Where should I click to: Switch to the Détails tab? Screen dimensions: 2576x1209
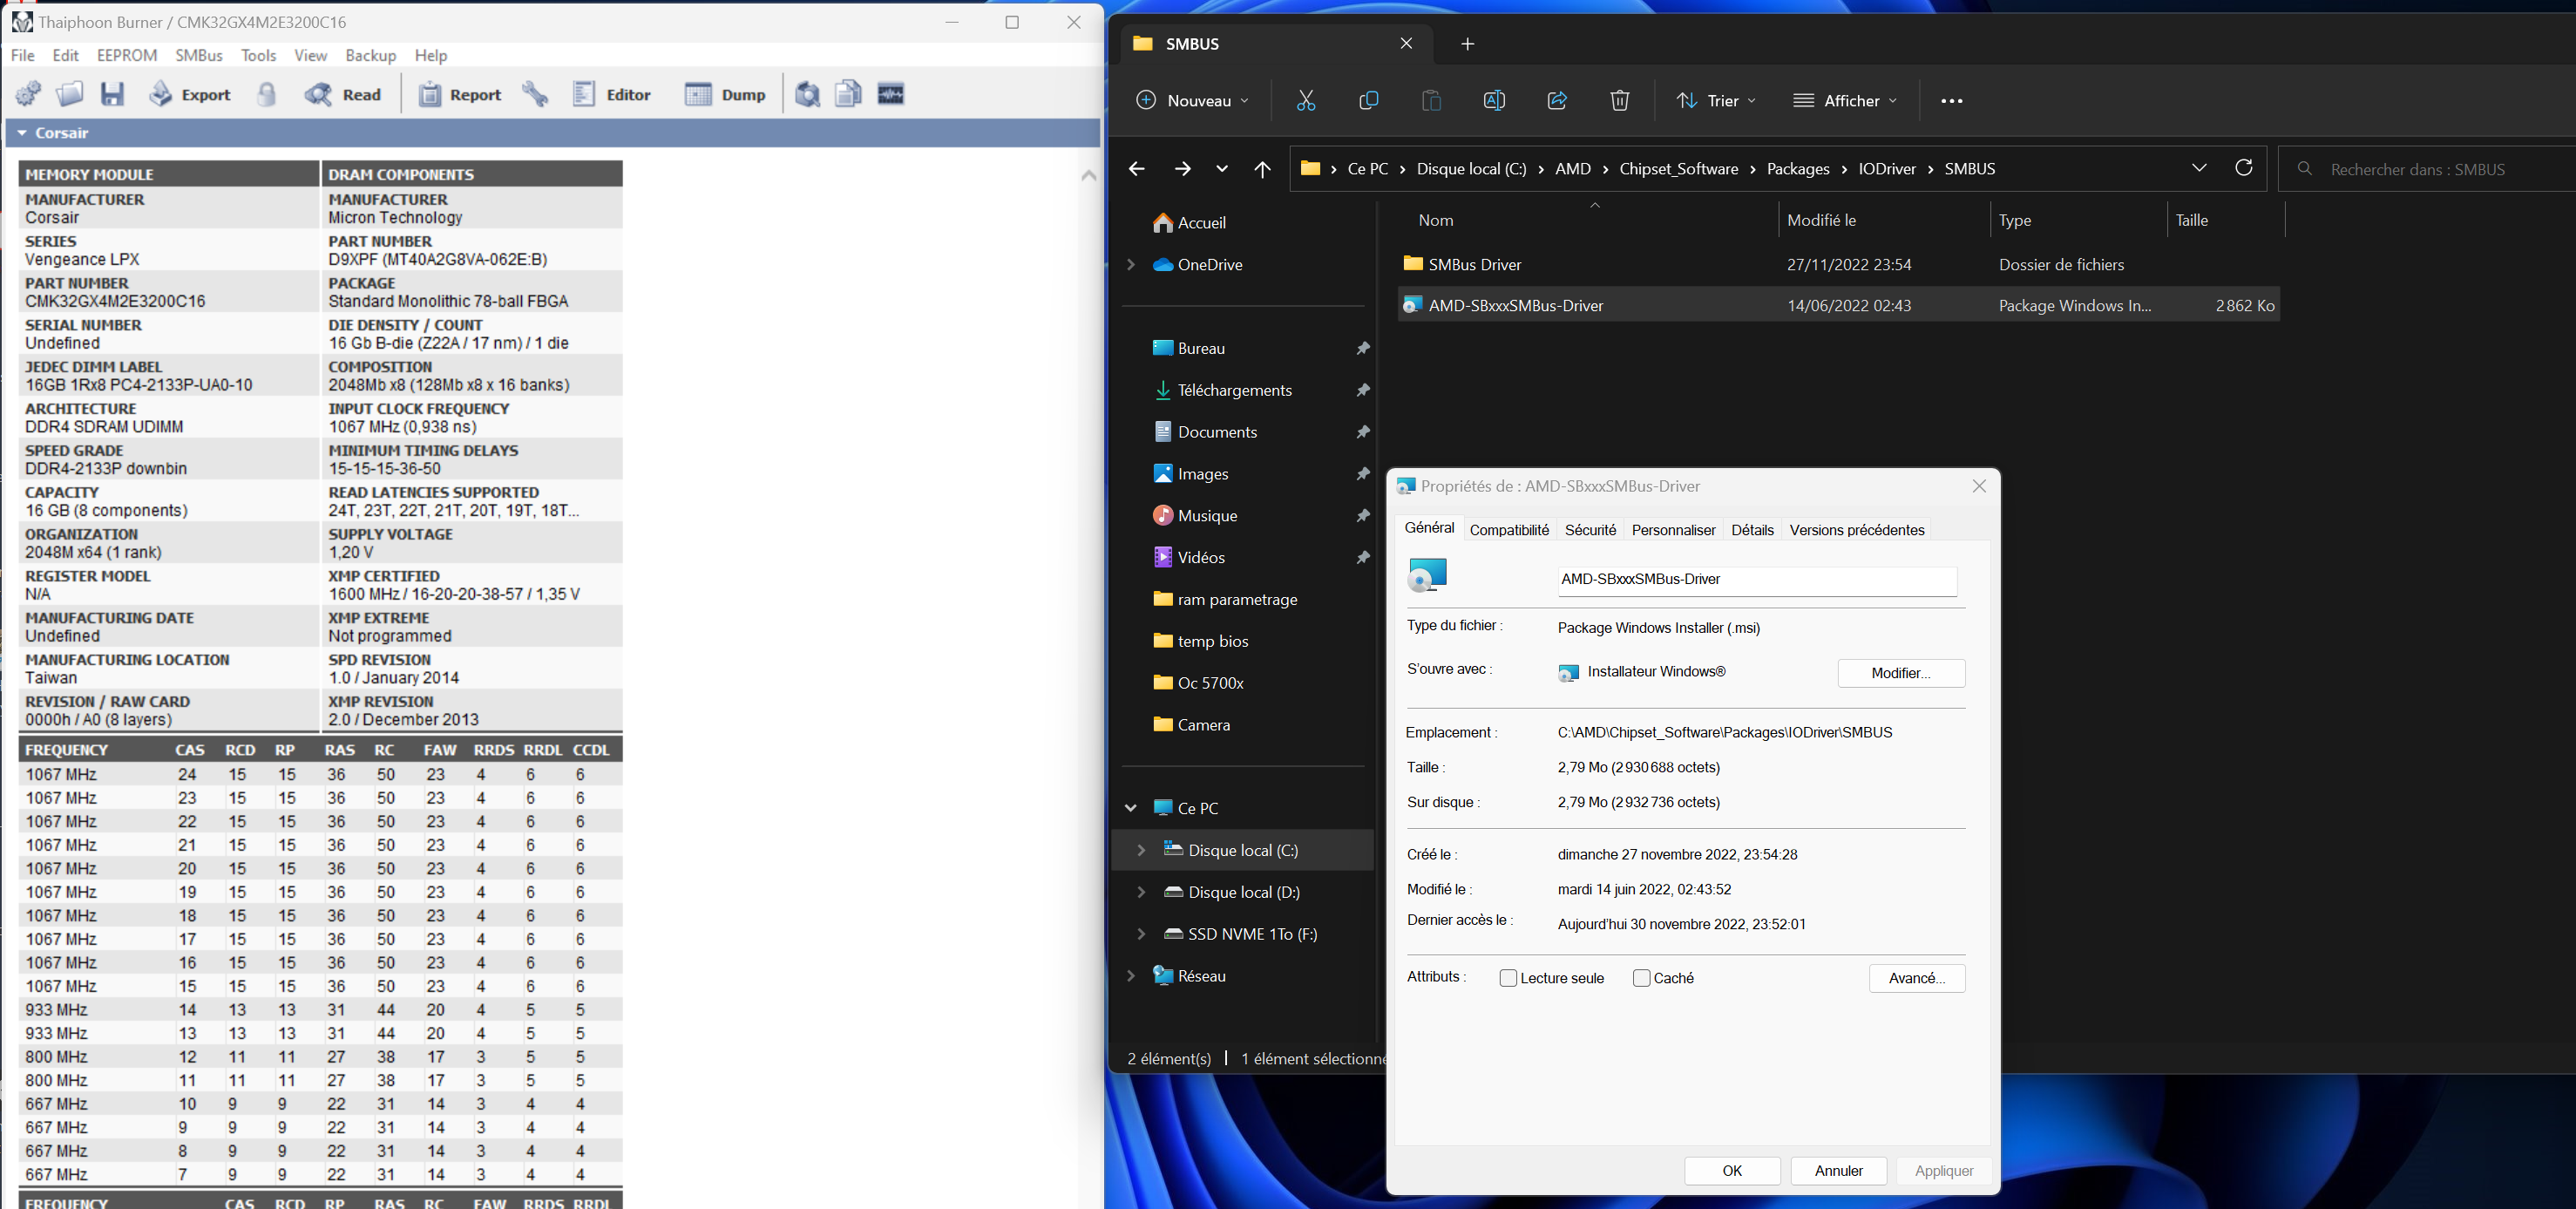tap(1752, 530)
